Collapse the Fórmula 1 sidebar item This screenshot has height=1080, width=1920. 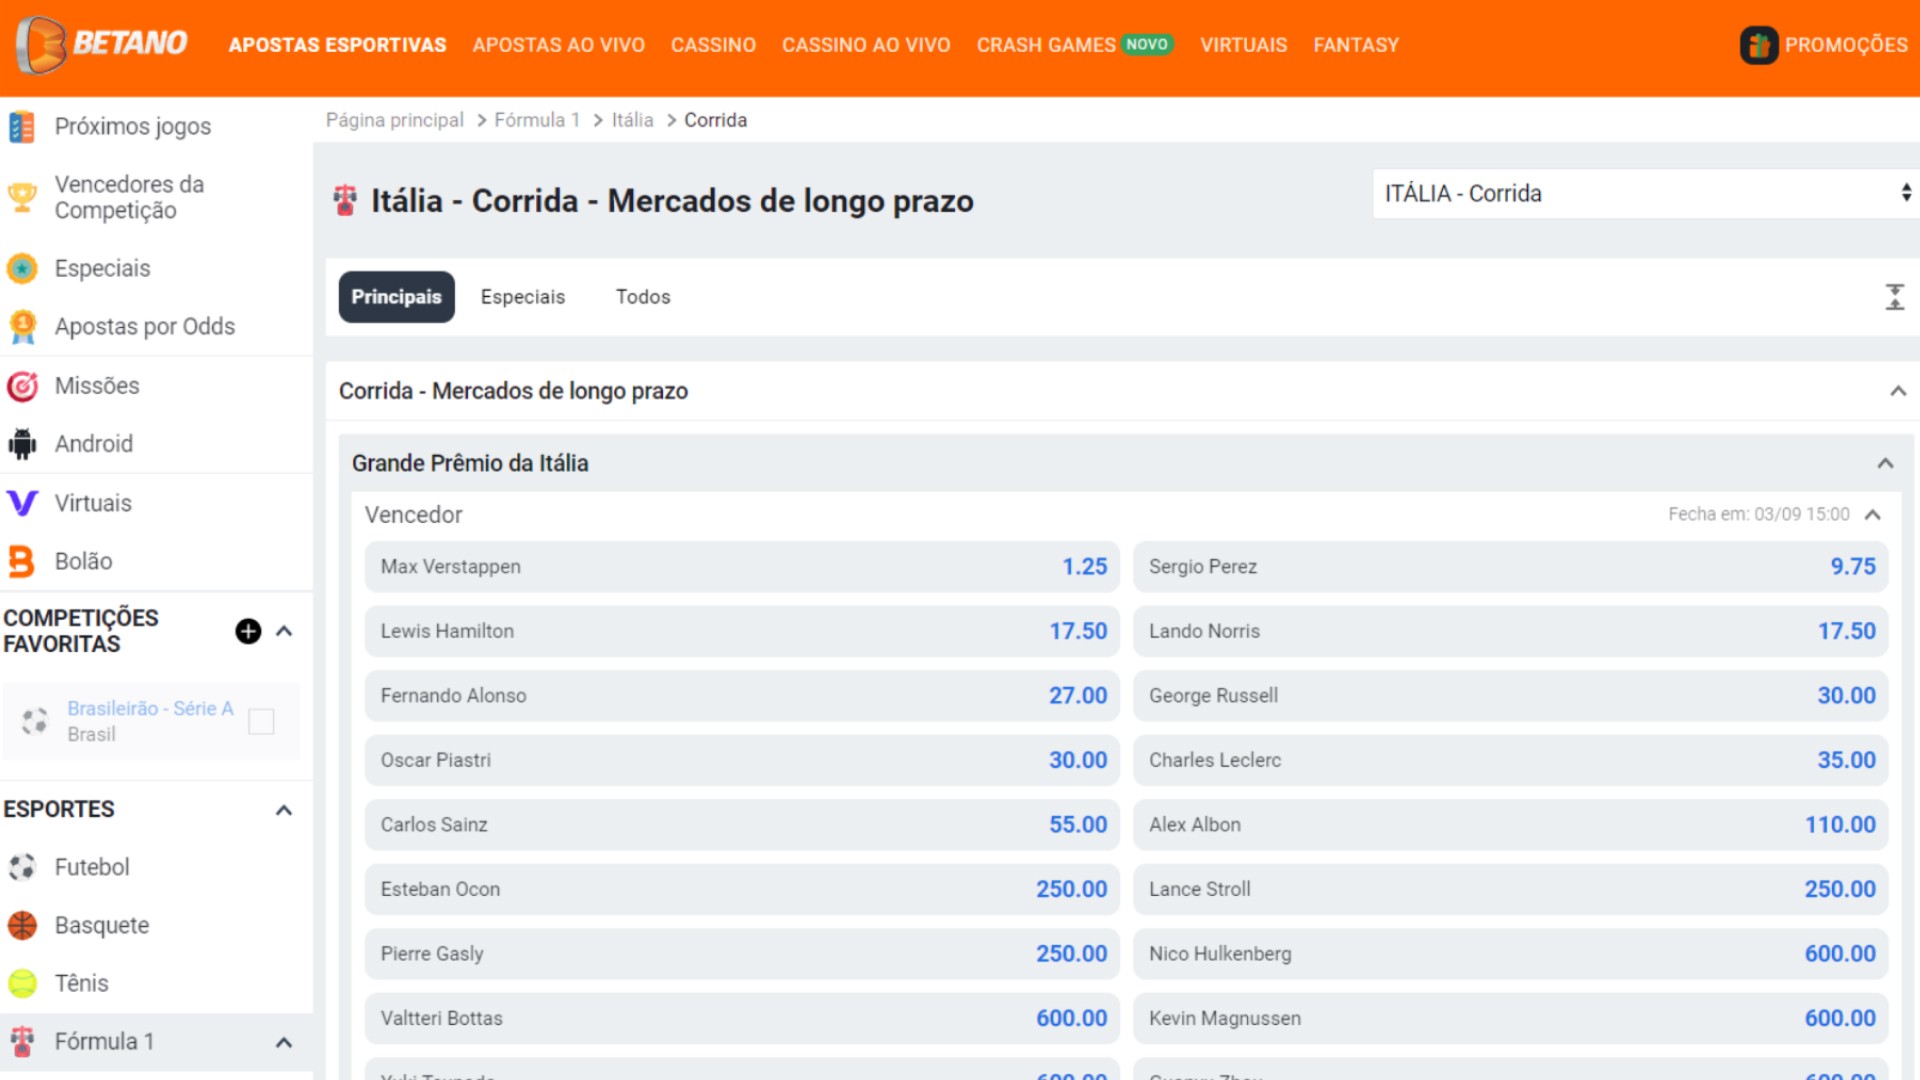click(284, 1042)
